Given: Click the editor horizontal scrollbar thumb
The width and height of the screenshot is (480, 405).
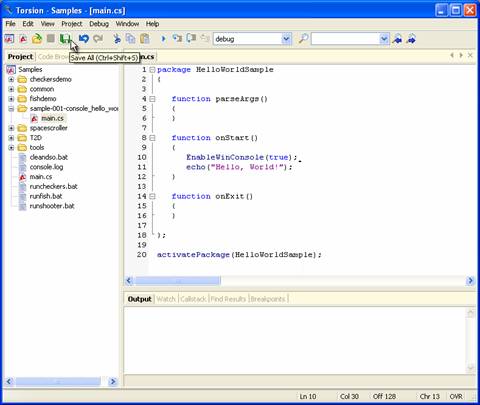Looking at the screenshot, I should 177,281.
